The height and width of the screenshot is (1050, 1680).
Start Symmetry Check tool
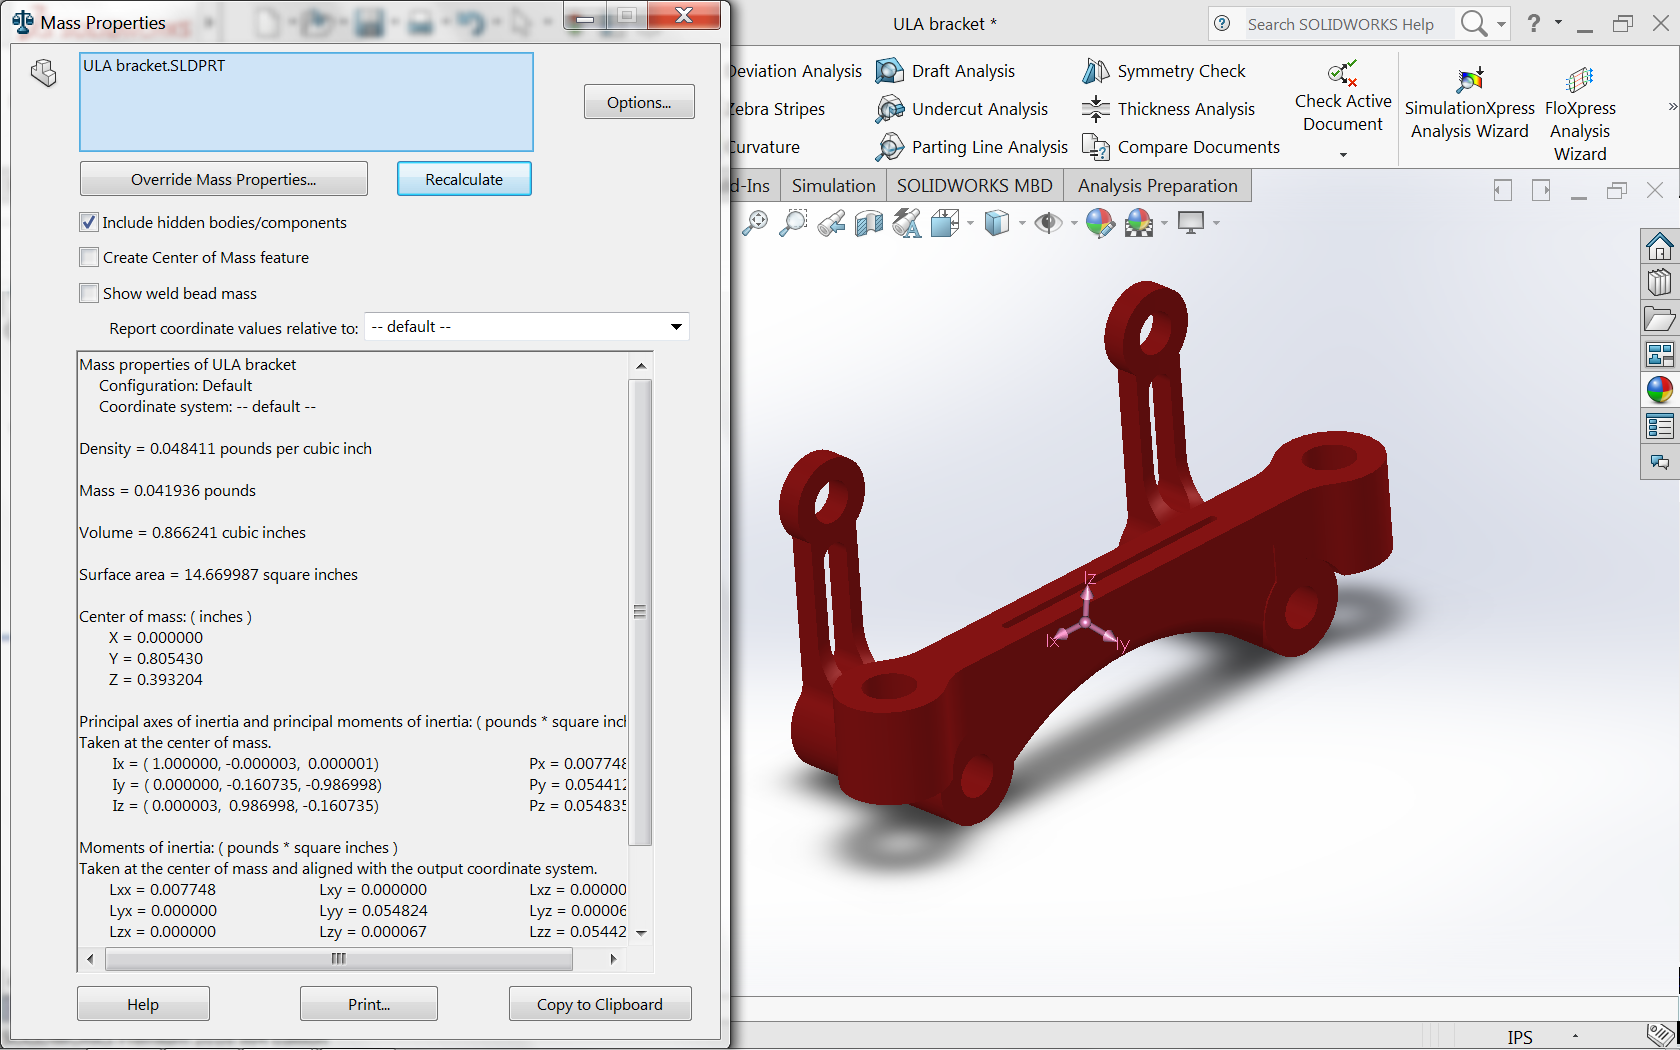[x=1164, y=71]
